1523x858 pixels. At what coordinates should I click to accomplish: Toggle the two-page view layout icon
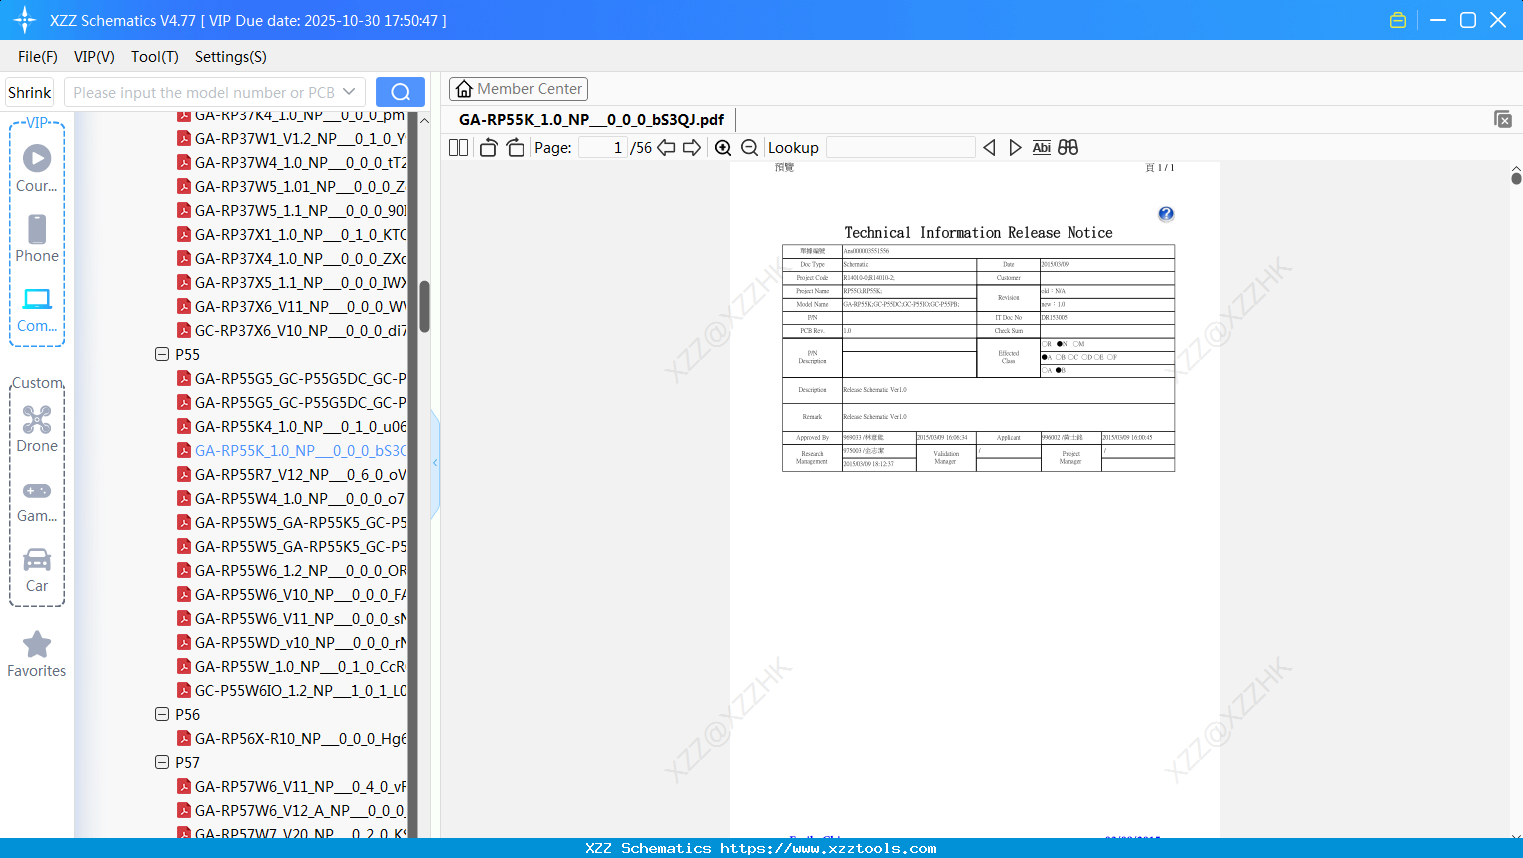(x=458, y=148)
